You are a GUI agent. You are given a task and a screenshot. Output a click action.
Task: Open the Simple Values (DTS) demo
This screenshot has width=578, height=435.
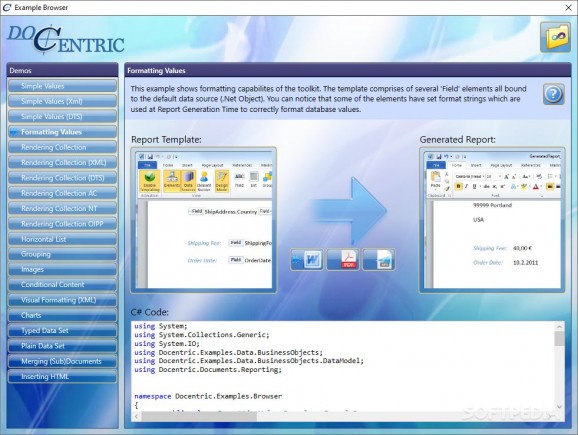(x=62, y=116)
